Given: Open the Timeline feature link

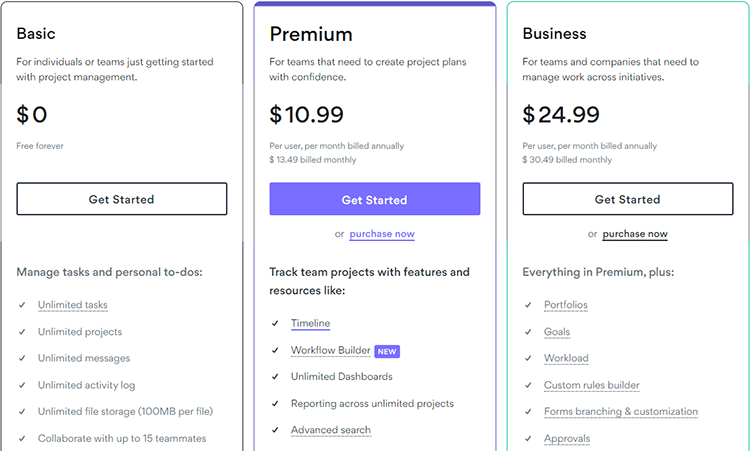Looking at the screenshot, I should pyautogui.click(x=310, y=323).
